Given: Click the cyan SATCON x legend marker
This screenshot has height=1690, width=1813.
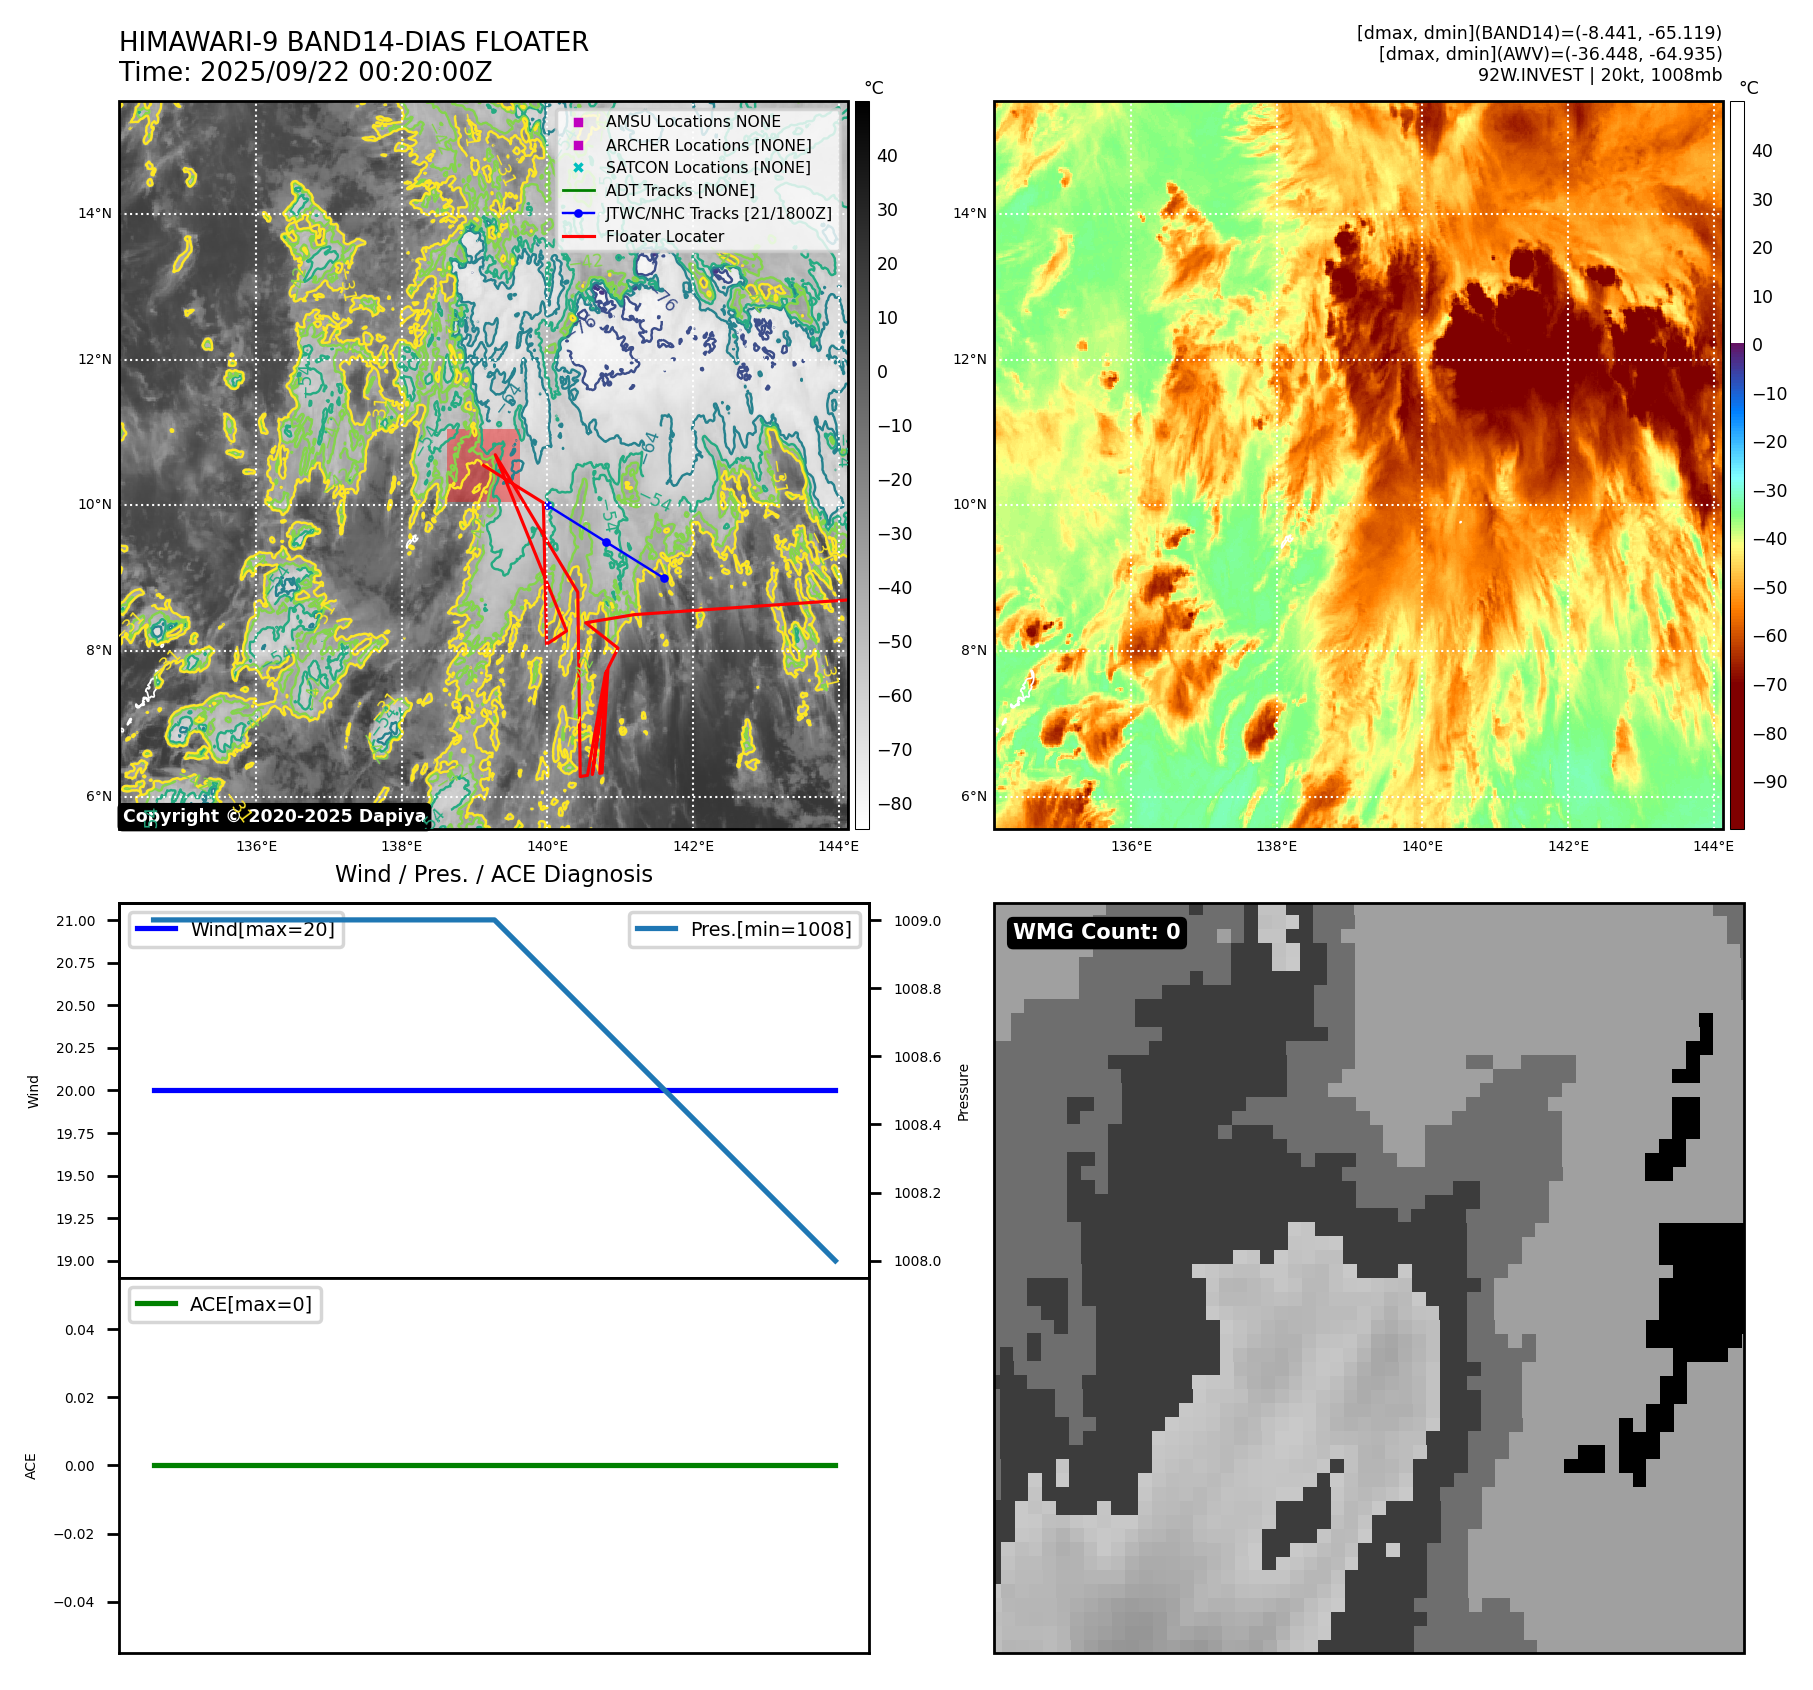Looking at the screenshot, I should [578, 167].
